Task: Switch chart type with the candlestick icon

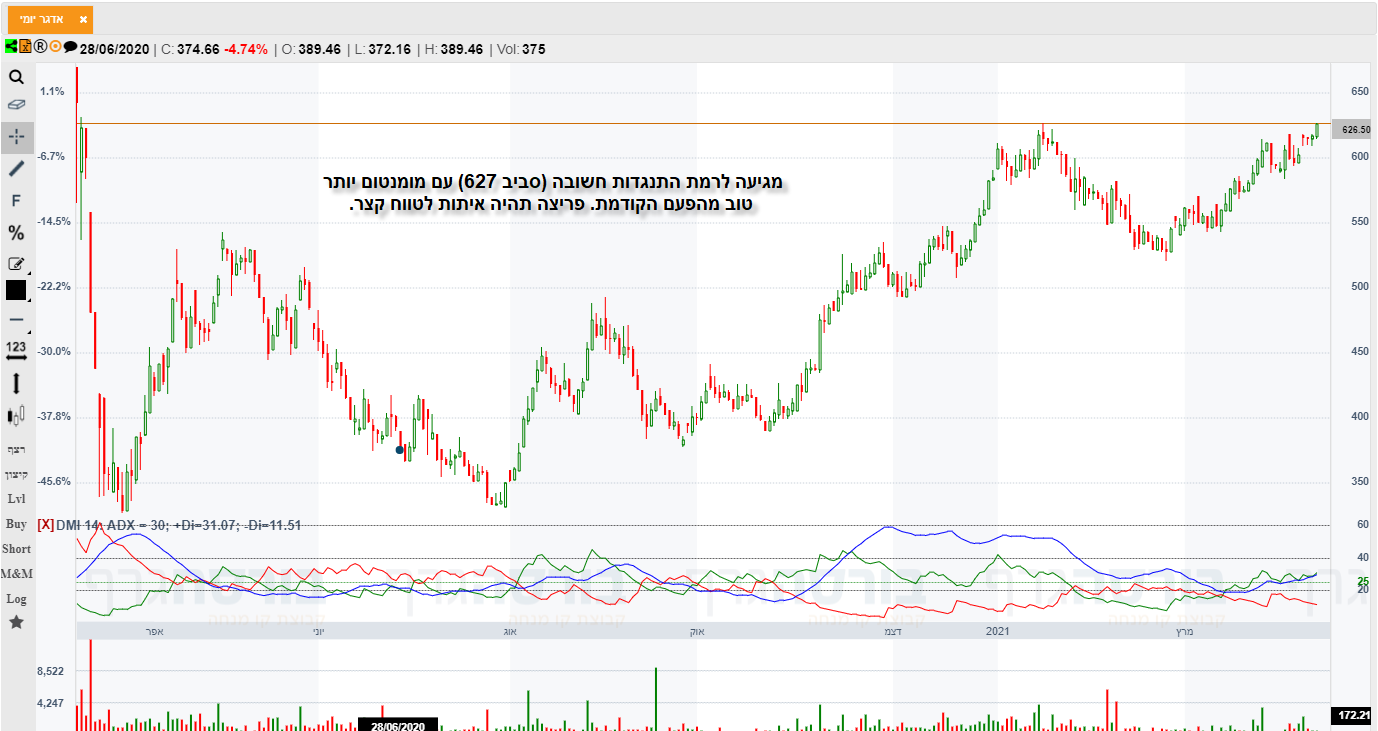Action: 16,415
